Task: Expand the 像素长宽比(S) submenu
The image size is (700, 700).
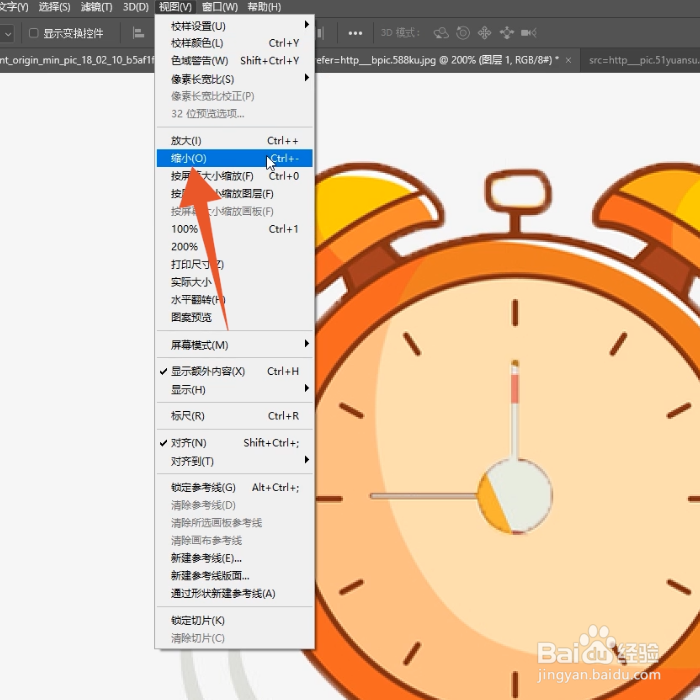Action: [x=234, y=79]
